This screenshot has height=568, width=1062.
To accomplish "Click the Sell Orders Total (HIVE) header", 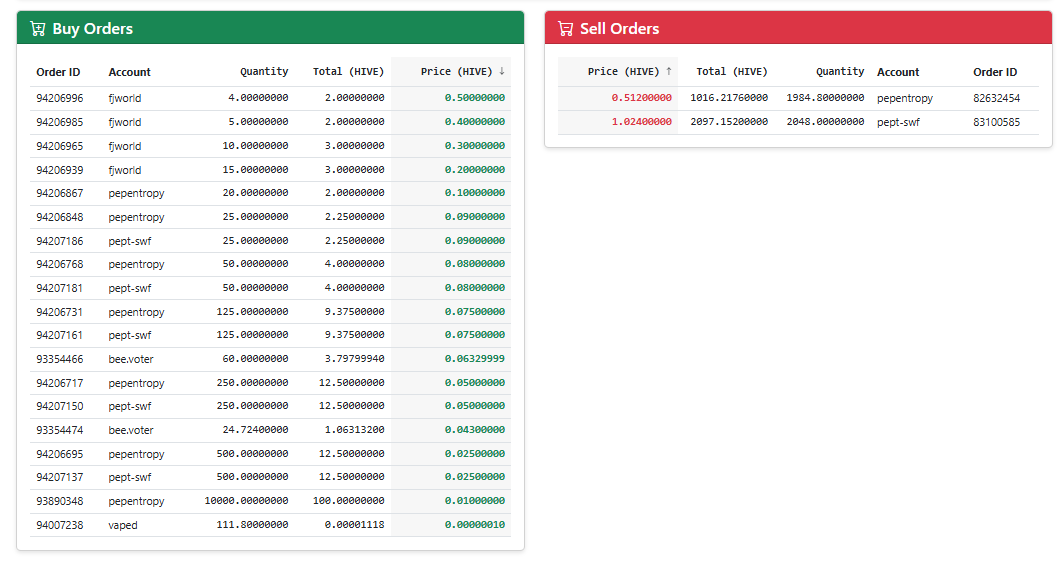I will click(x=732, y=72).
